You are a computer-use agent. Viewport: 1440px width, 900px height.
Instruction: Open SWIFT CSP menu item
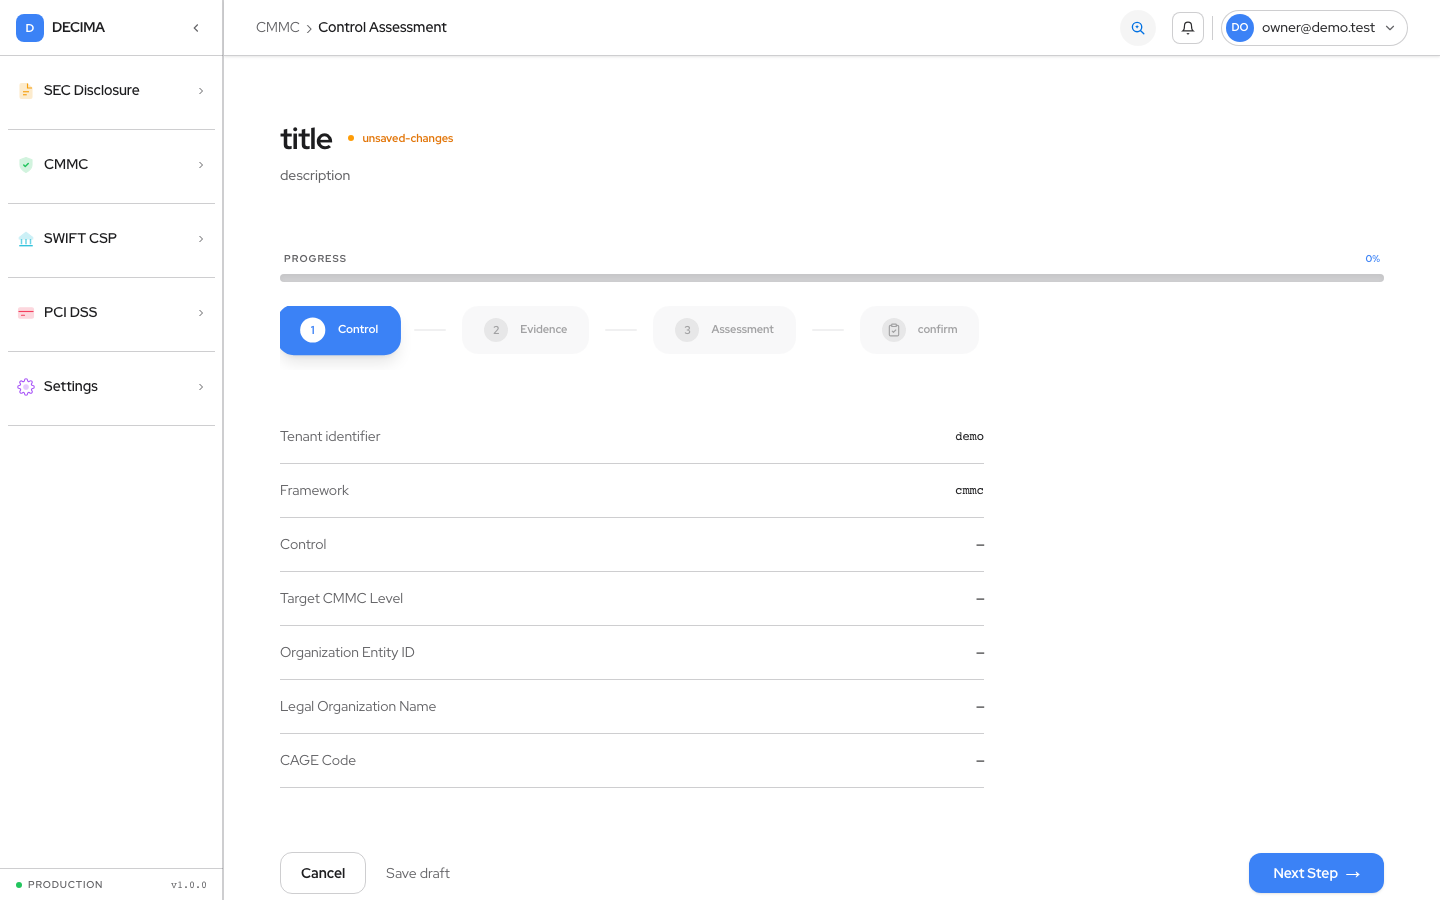[111, 239]
